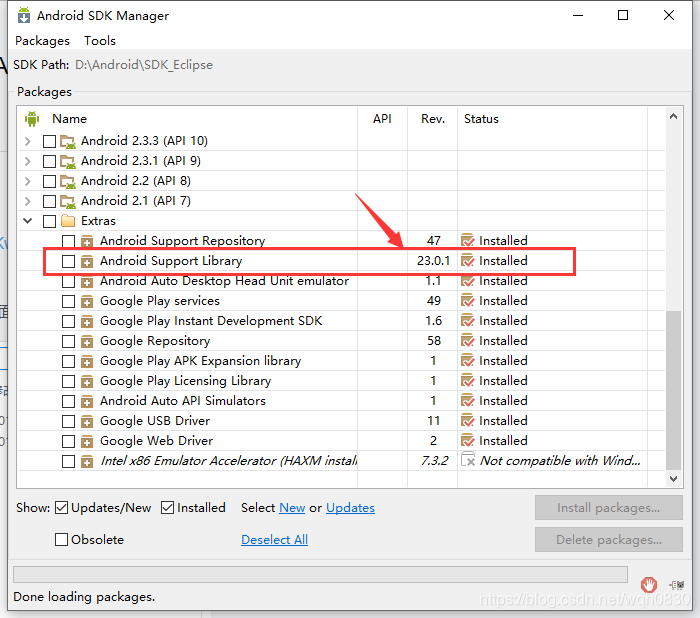Image resolution: width=700 pixels, height=618 pixels.
Task: Check the Google Play services checkbox
Action: click(68, 301)
